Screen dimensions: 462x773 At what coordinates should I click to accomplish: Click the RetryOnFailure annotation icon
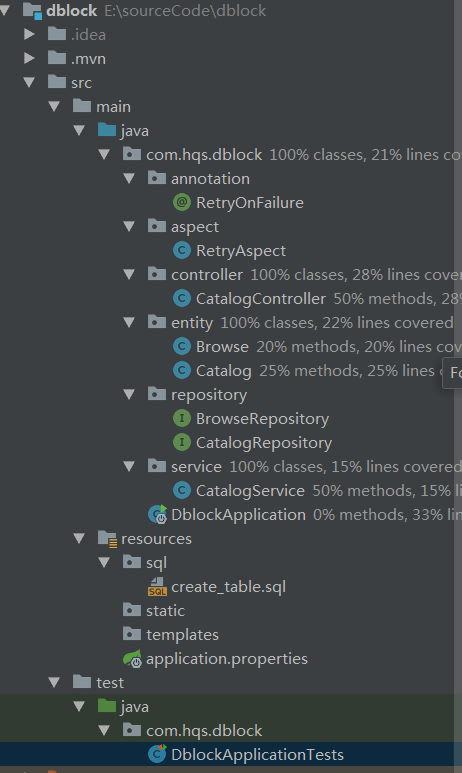(x=182, y=202)
